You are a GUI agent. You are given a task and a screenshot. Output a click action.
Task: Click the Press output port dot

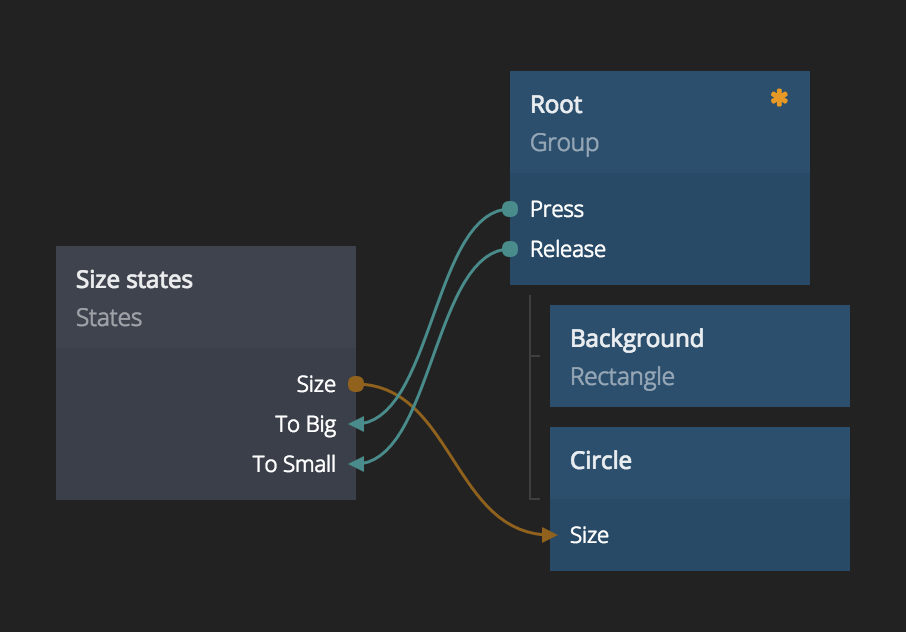coord(510,209)
